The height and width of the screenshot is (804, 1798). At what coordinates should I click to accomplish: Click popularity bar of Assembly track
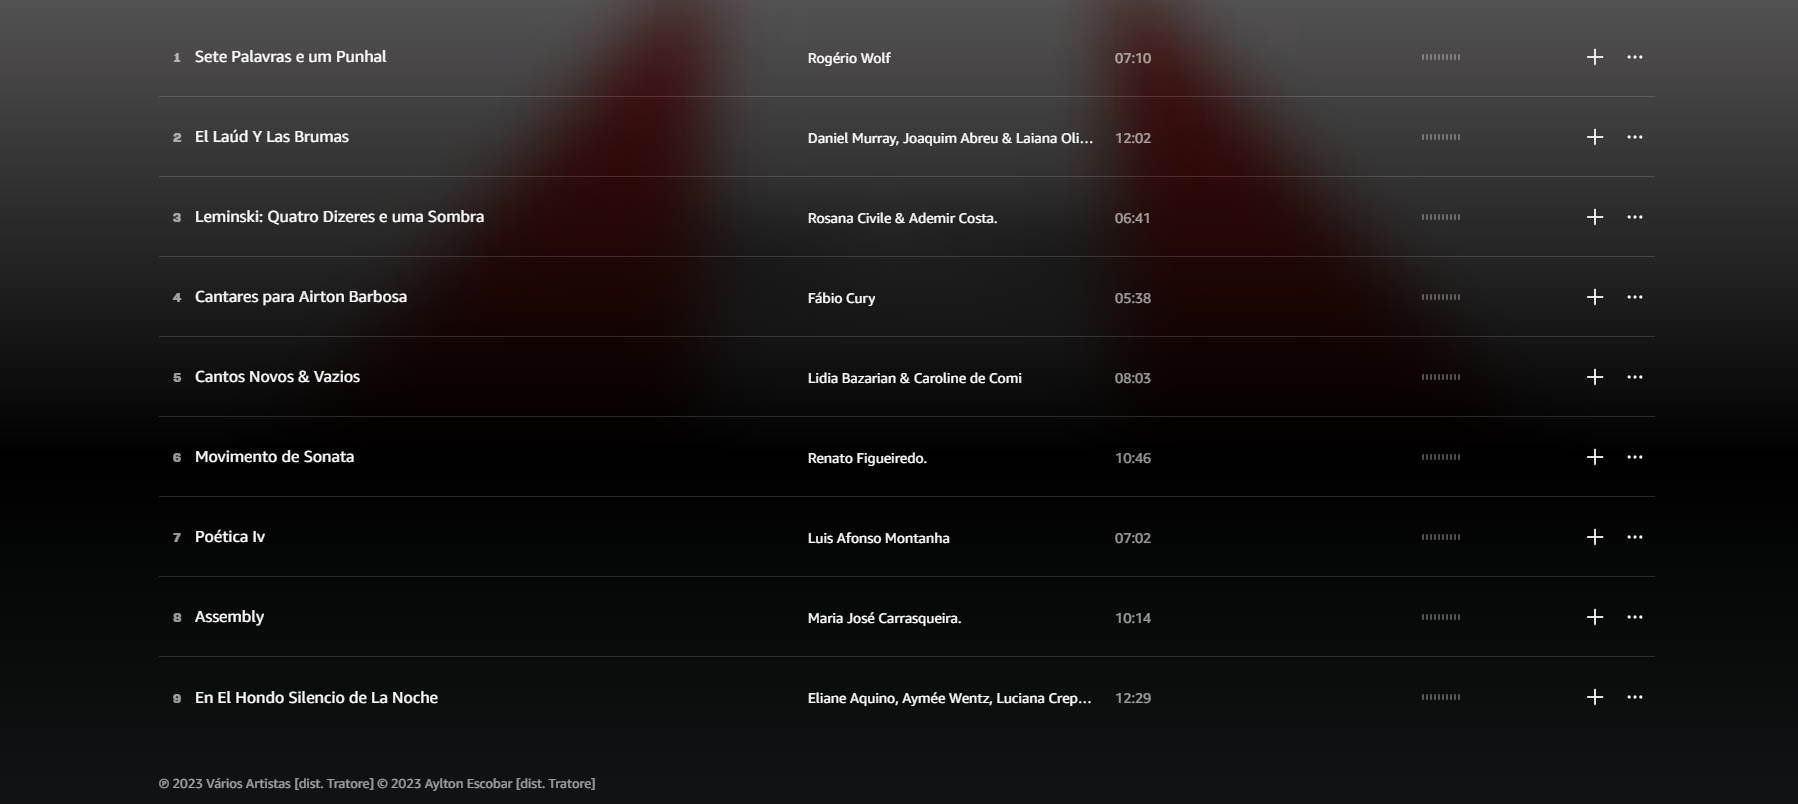[1441, 617]
